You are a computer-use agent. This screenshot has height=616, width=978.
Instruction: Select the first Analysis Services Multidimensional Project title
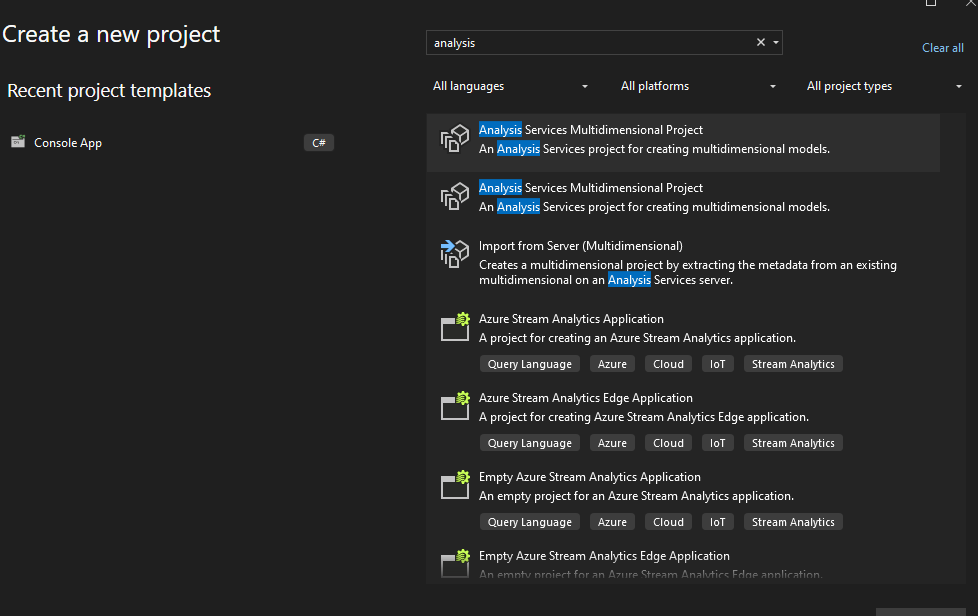591,130
